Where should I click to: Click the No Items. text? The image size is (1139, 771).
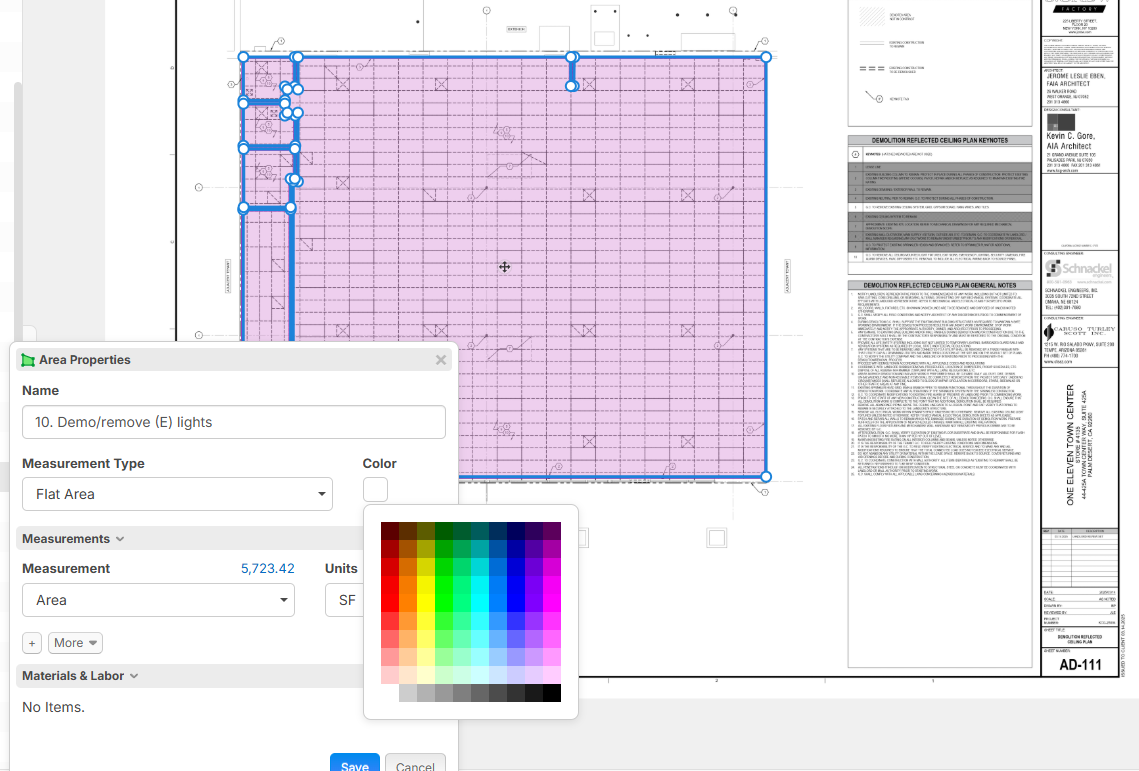53,707
